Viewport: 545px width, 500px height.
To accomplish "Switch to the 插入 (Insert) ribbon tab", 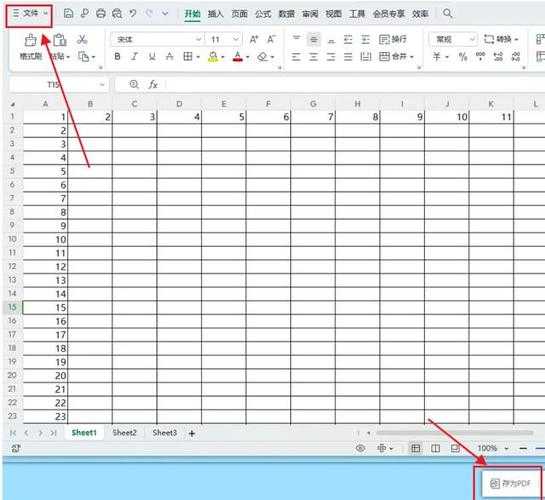I will 215,14.
